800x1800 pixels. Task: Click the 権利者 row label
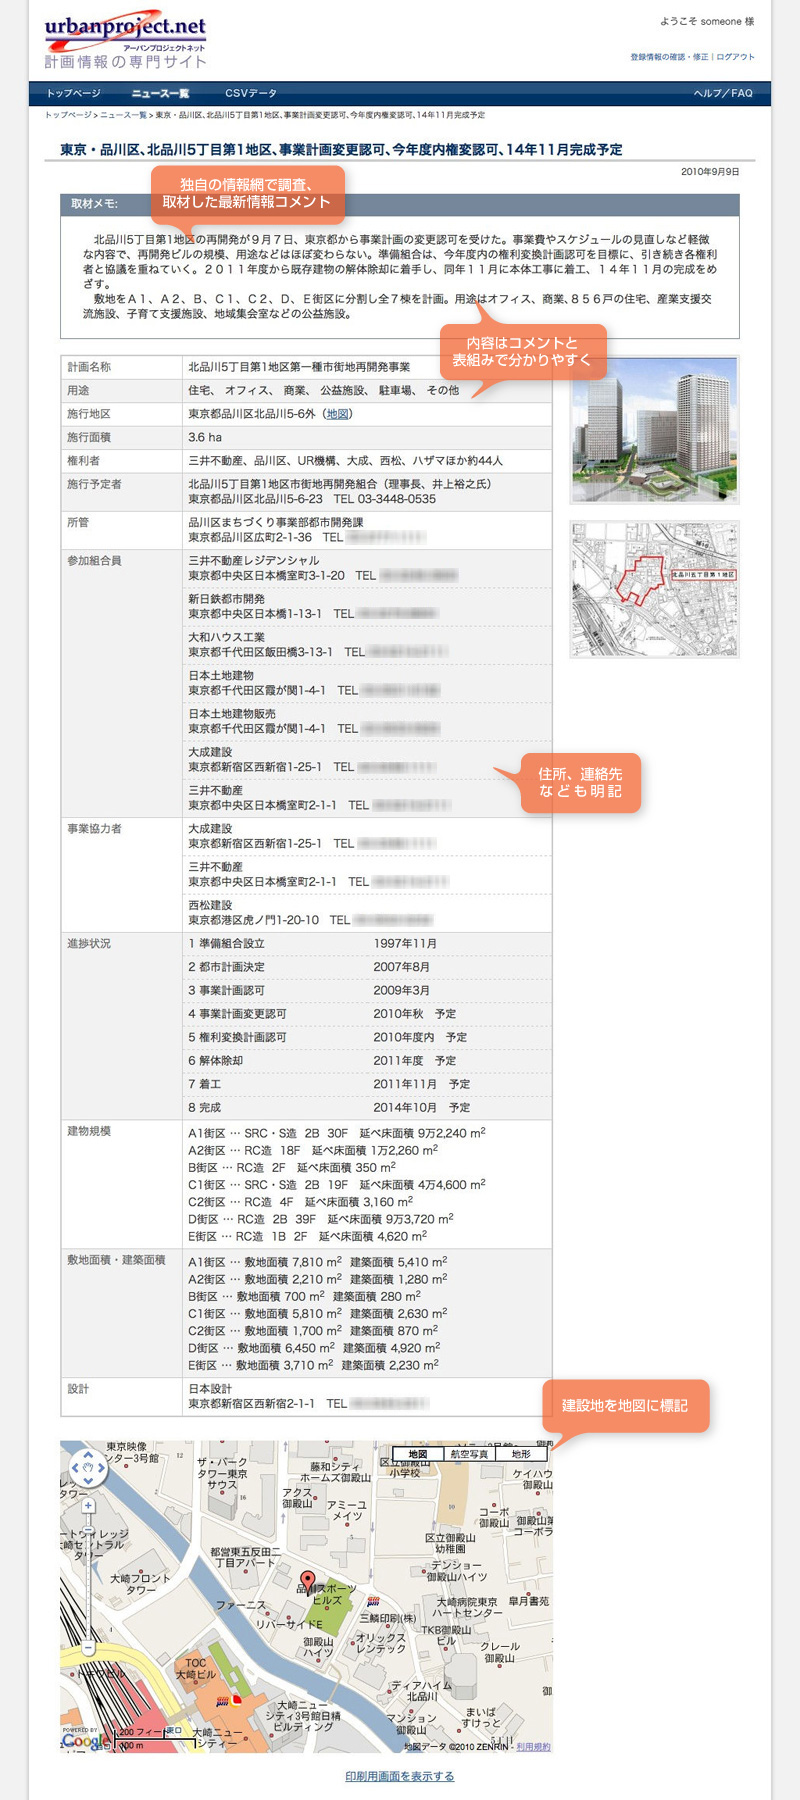tap(83, 461)
